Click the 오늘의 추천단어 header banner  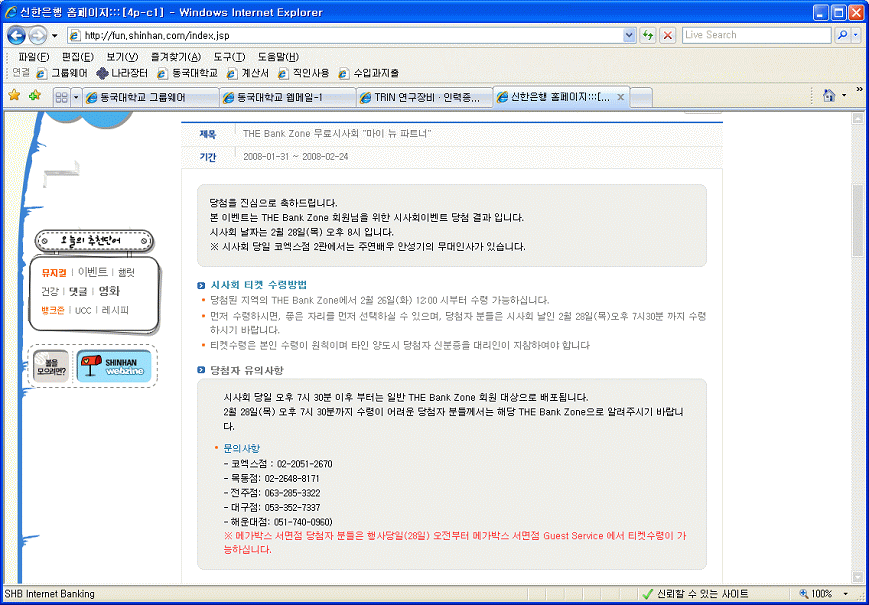[x=94, y=241]
